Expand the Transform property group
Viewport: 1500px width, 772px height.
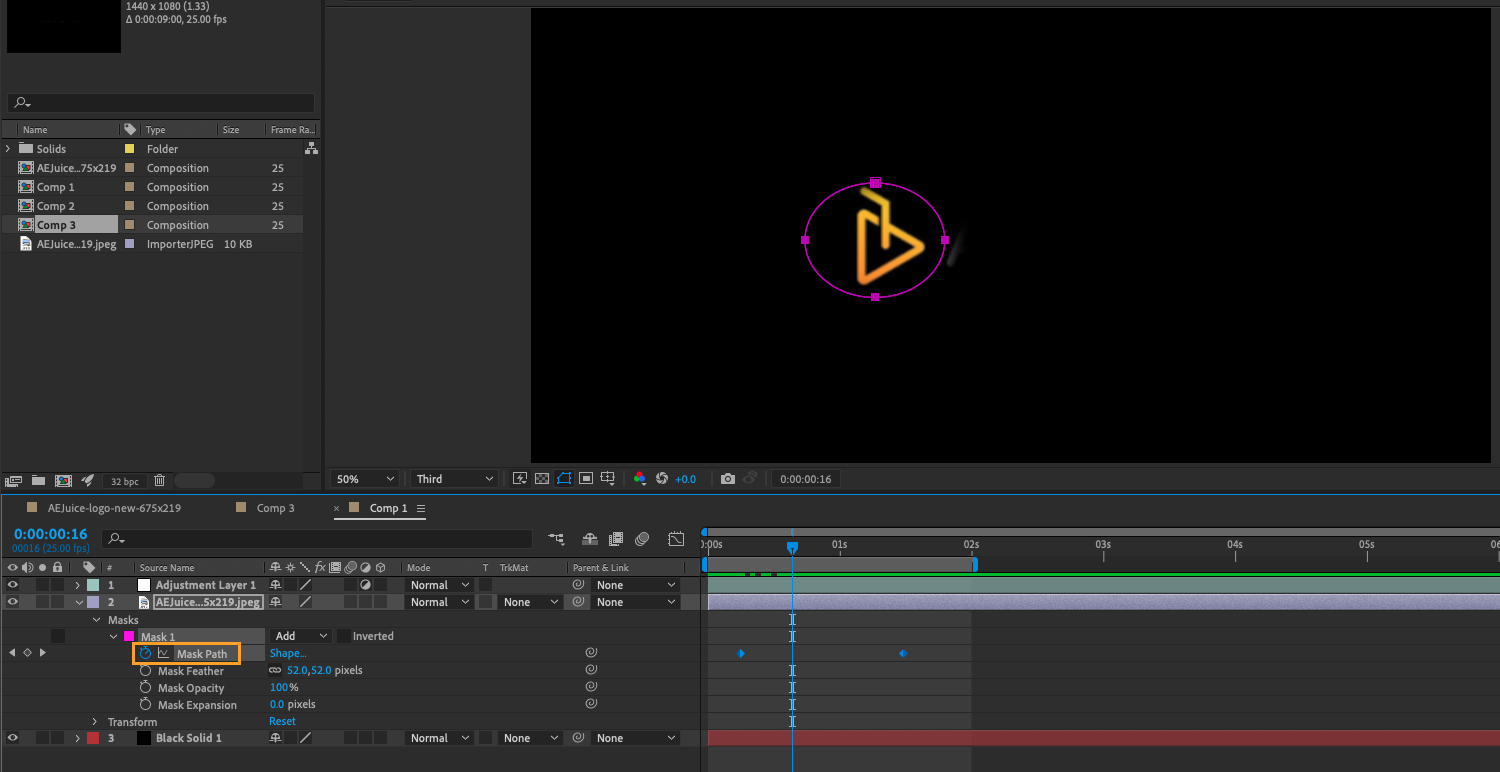95,722
